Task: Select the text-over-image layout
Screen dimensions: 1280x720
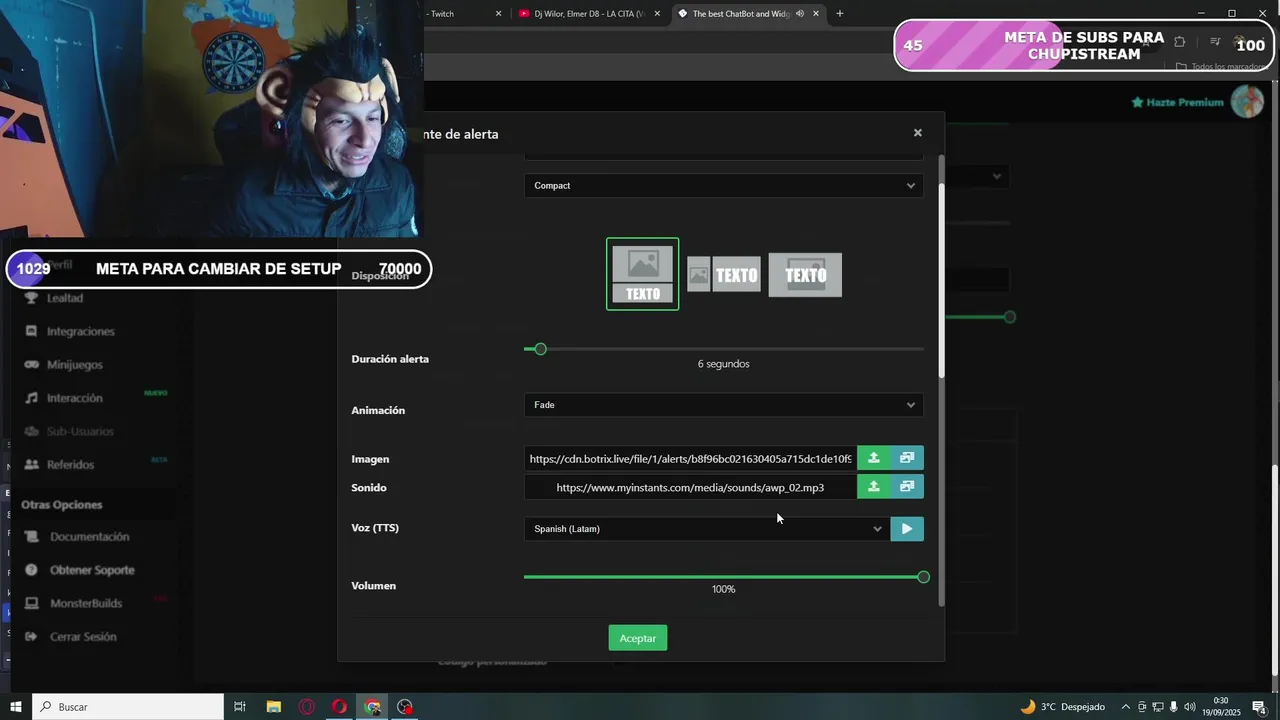Action: (805, 275)
